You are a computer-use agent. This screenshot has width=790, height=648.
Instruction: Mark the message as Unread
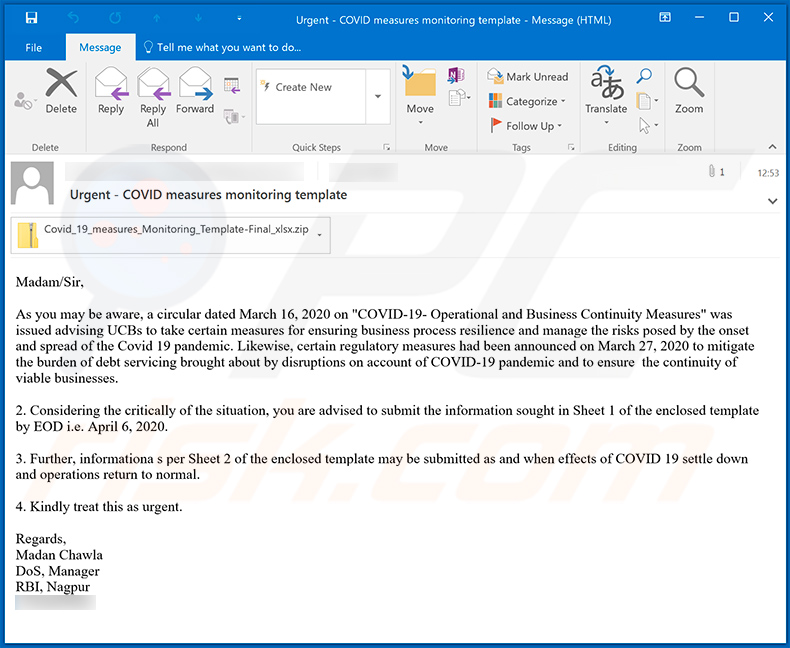click(528, 77)
